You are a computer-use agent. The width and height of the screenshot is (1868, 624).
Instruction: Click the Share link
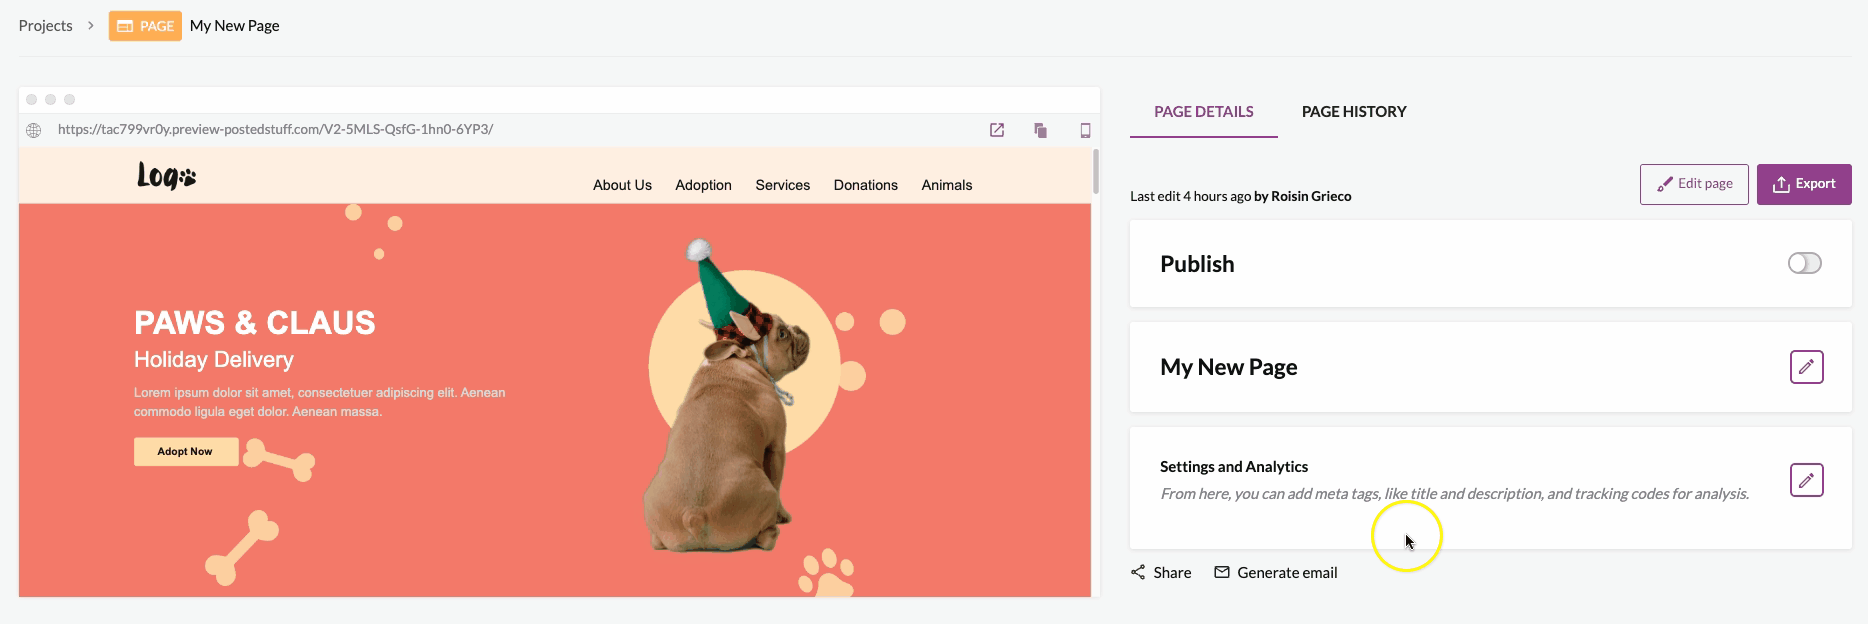click(1161, 573)
